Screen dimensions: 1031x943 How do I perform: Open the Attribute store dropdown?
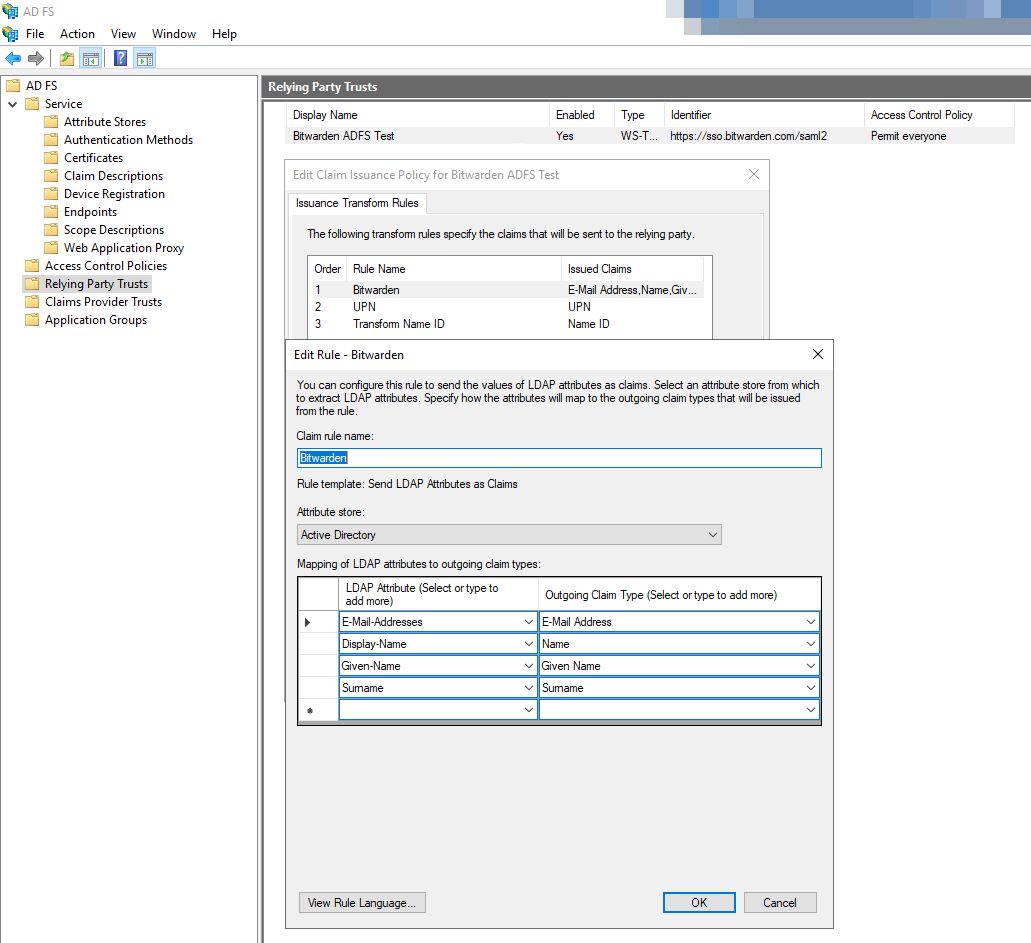(509, 535)
